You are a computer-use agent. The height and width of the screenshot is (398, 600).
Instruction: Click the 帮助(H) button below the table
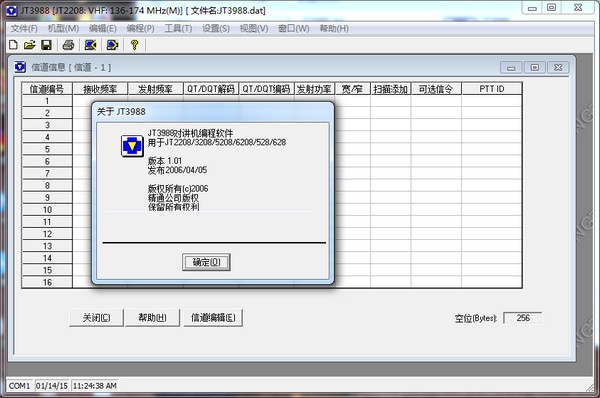[152, 318]
